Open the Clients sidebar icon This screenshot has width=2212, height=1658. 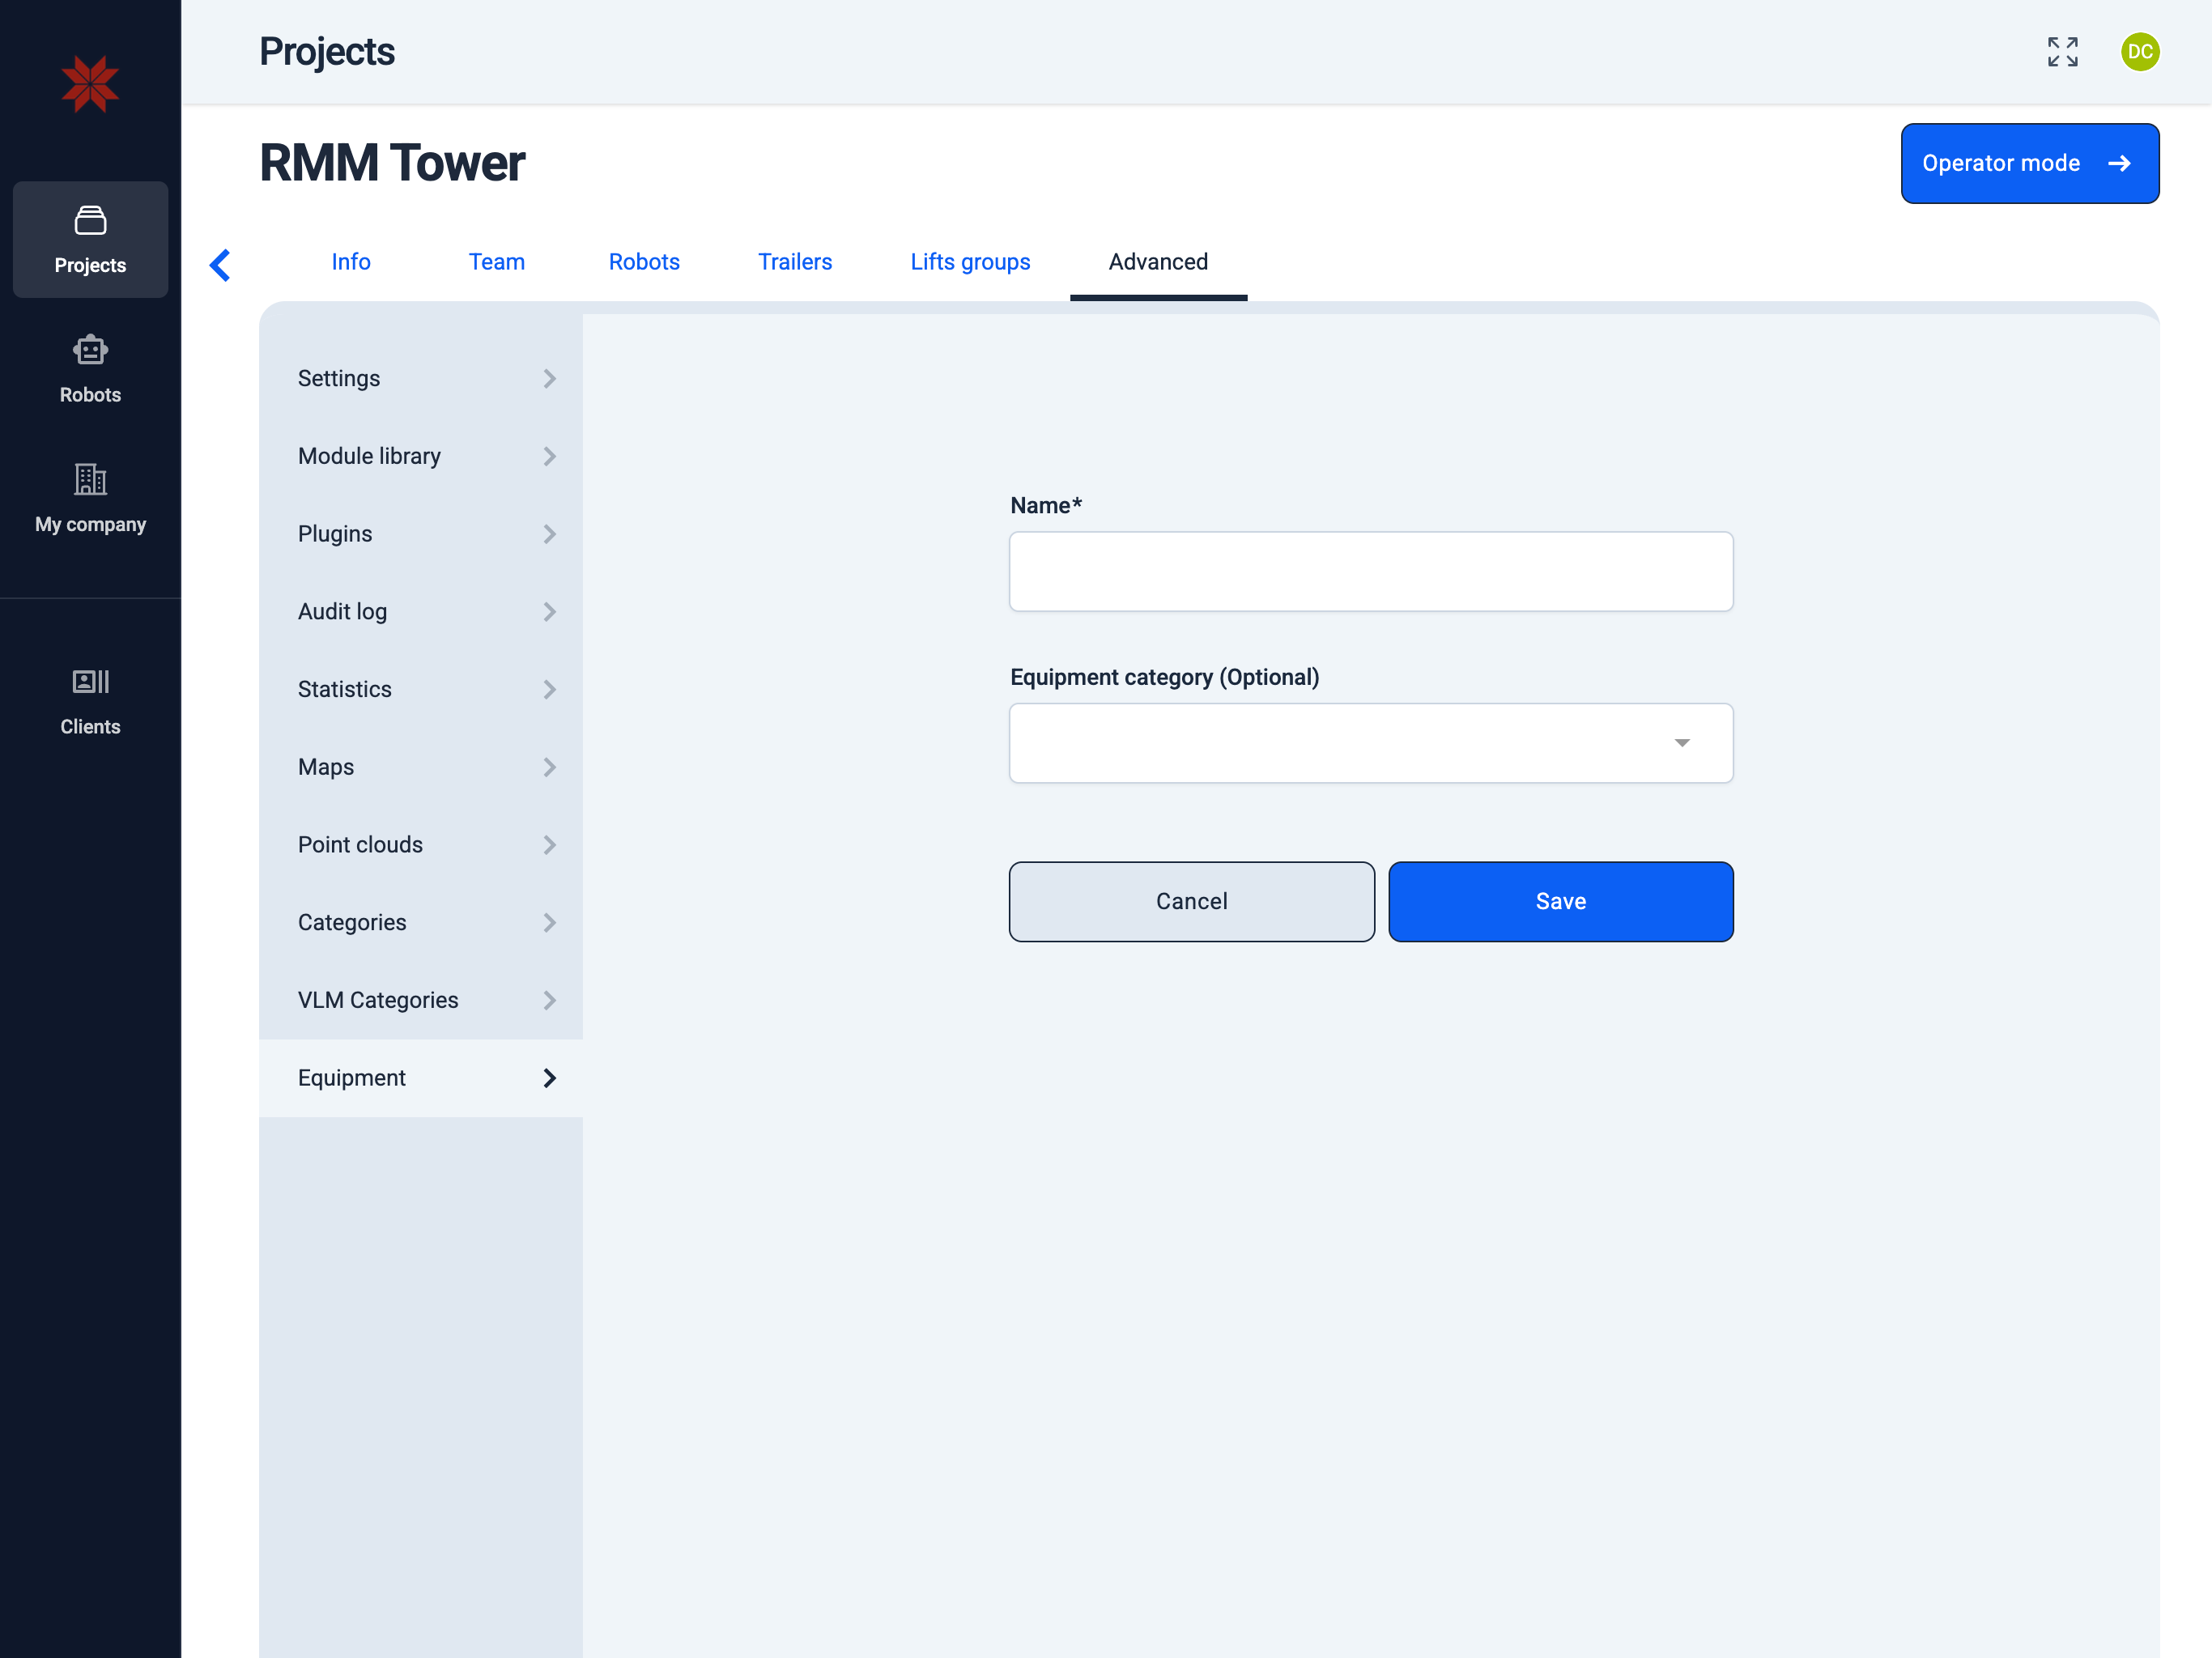tap(90, 701)
